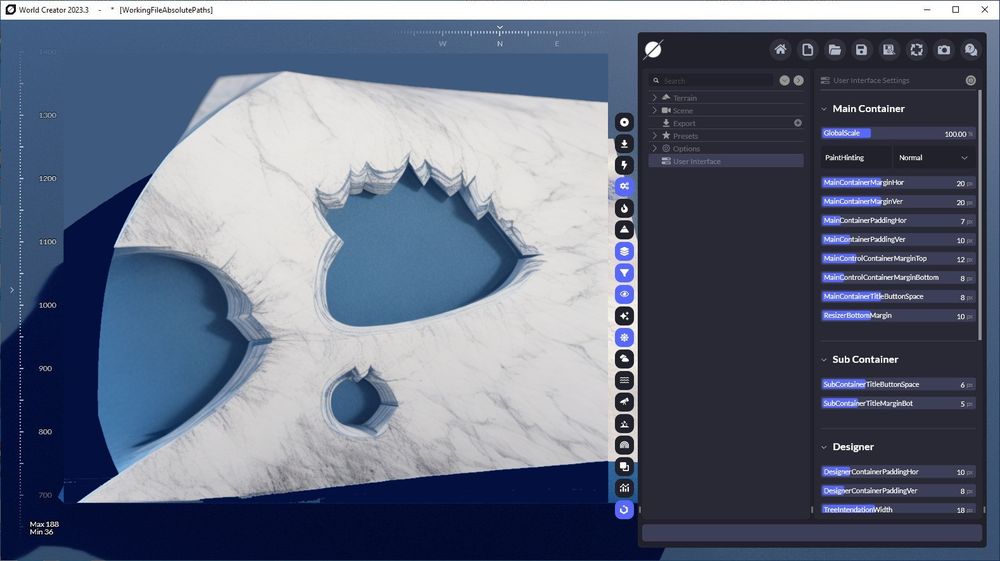
Task: Click the bottom status bar field
Action: click(812, 533)
